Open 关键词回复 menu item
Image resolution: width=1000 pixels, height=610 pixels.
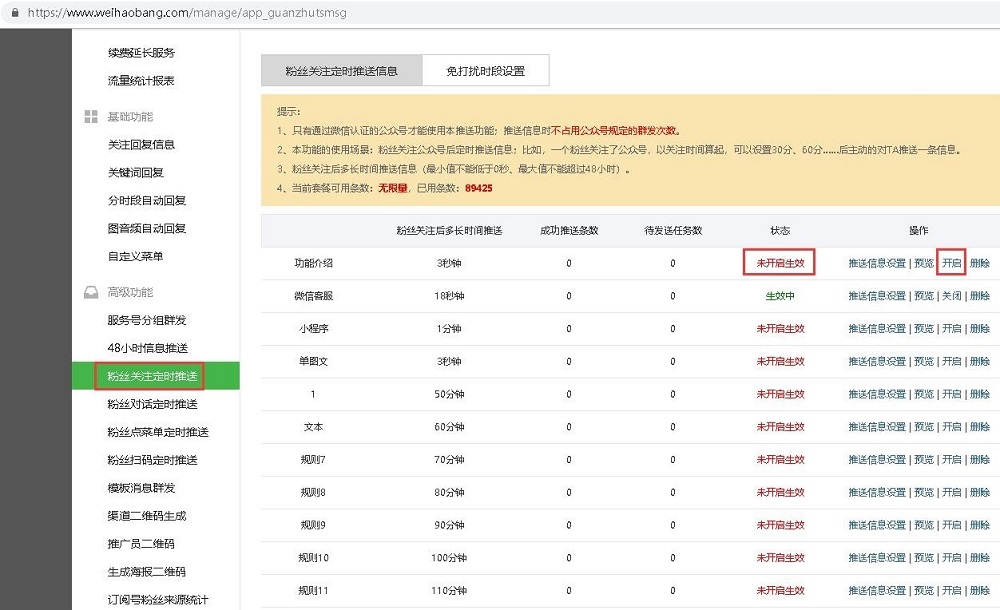136,172
